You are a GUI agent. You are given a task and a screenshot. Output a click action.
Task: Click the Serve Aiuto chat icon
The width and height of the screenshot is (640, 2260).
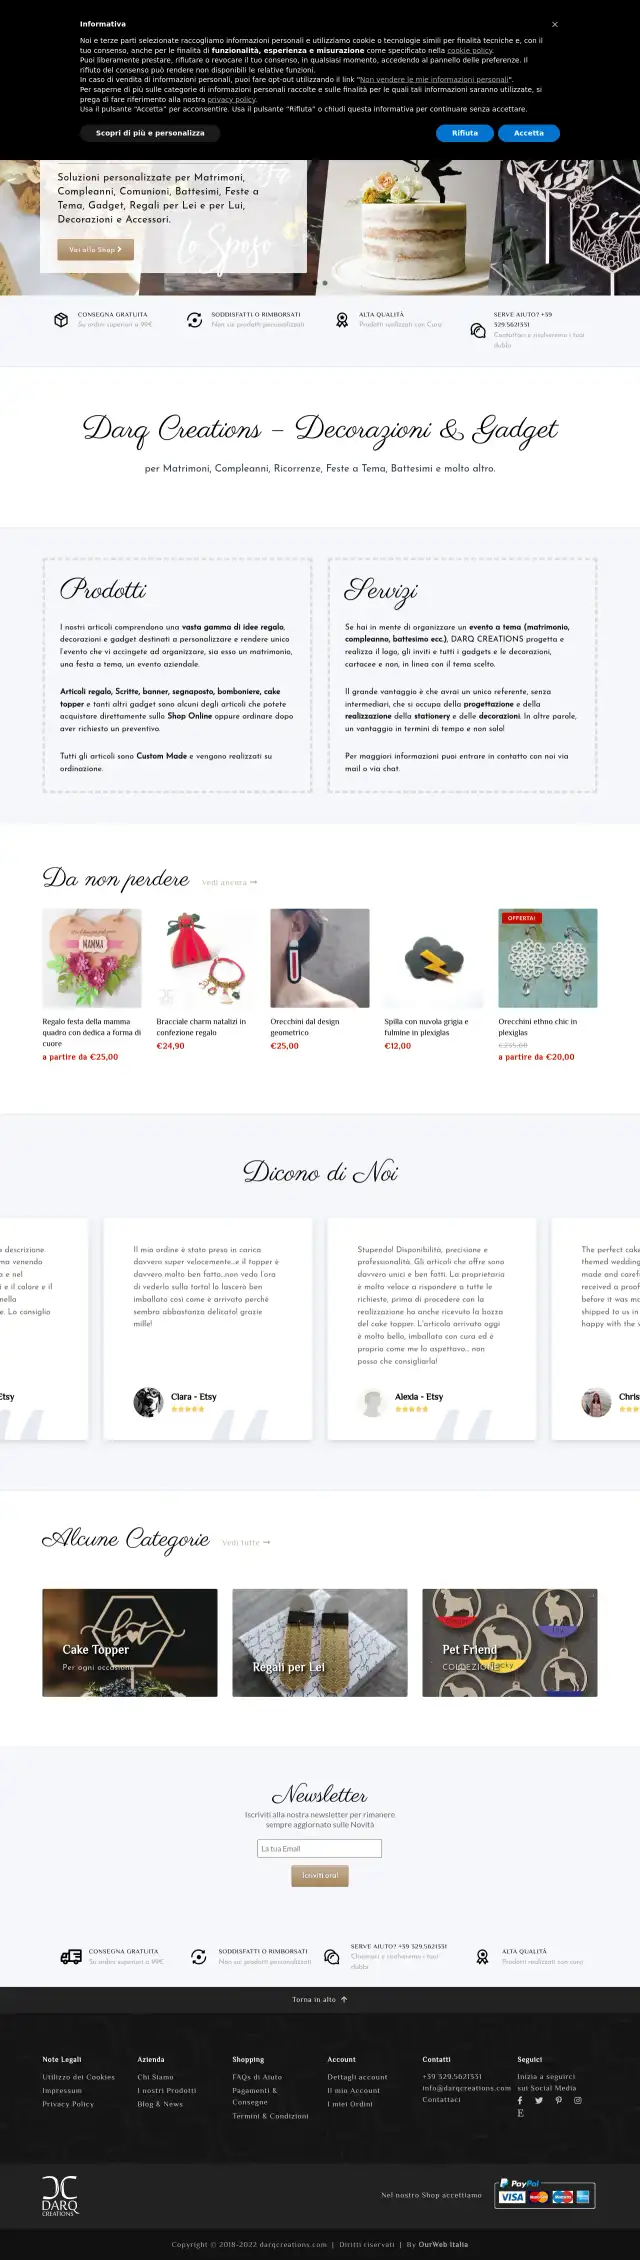click(x=478, y=330)
